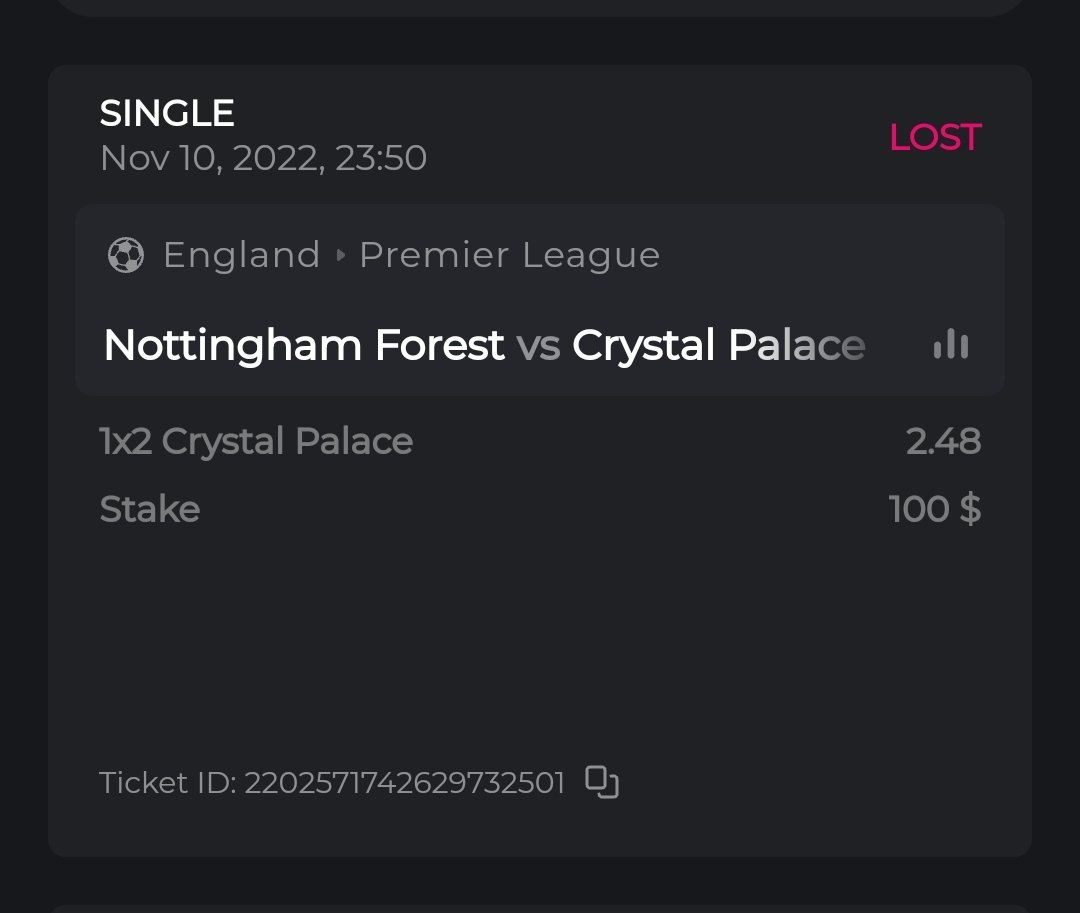The height and width of the screenshot is (913, 1080).
Task: Select the Ticket ID number text
Action: (404, 782)
